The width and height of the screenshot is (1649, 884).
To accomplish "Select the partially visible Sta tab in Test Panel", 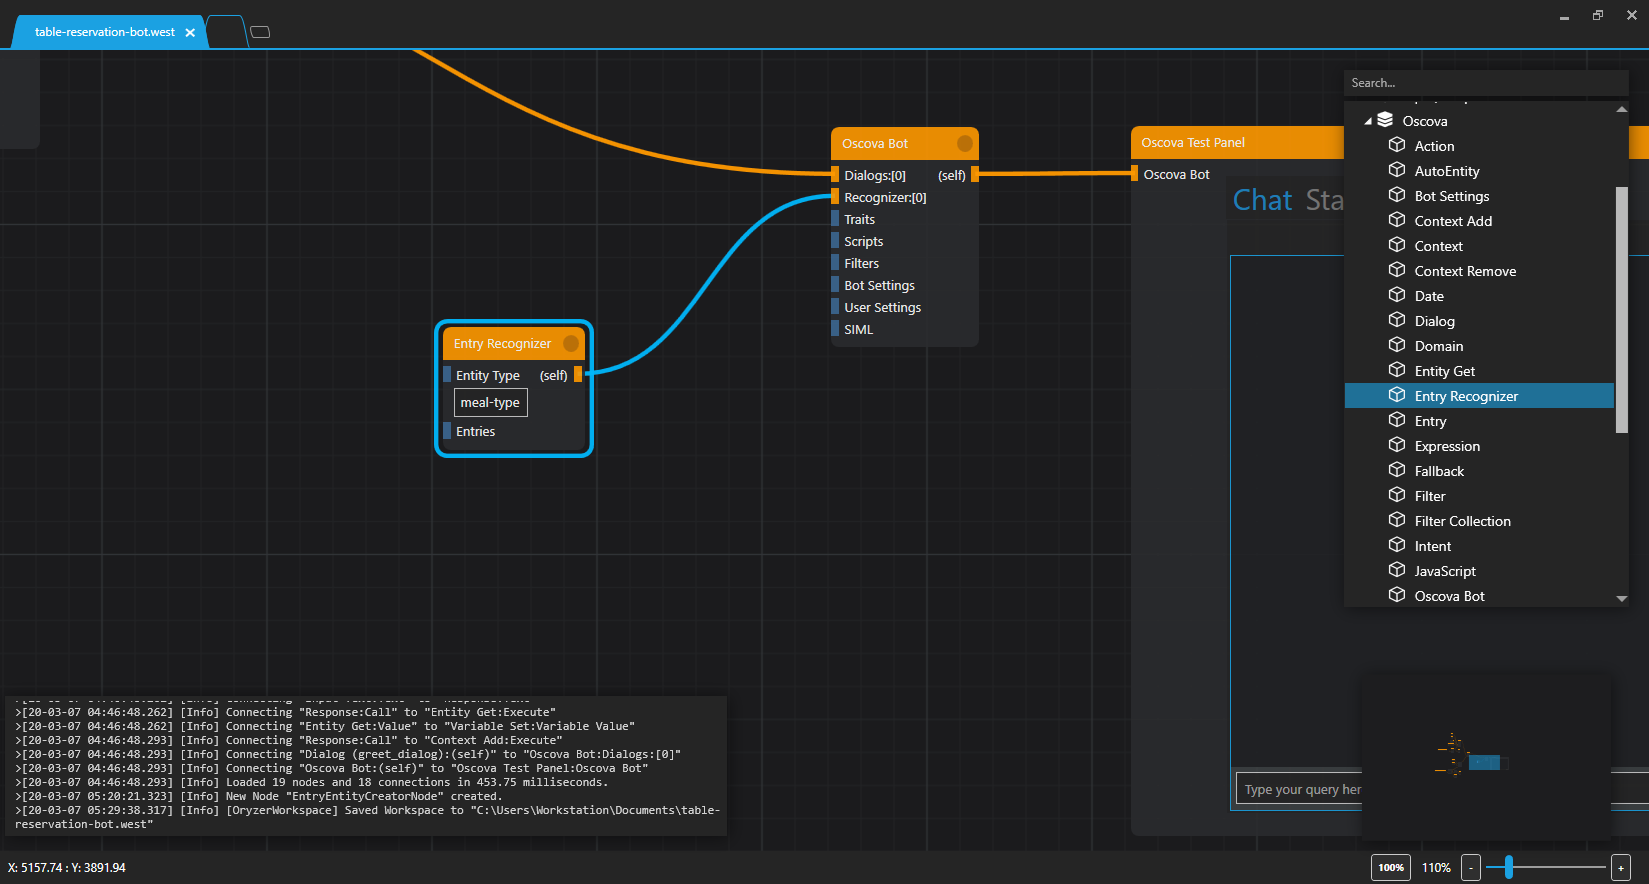I will pos(1325,200).
